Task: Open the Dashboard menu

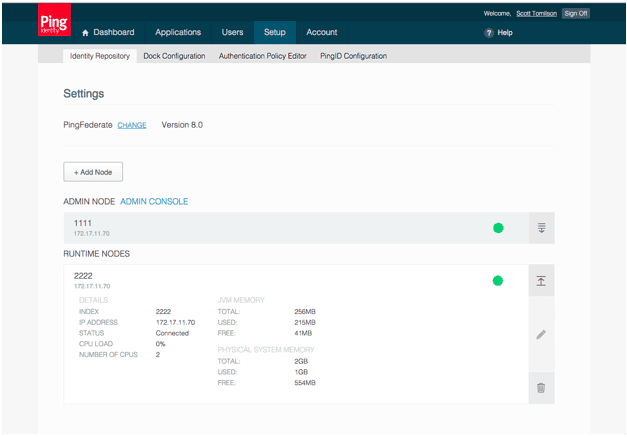Action: click(108, 32)
